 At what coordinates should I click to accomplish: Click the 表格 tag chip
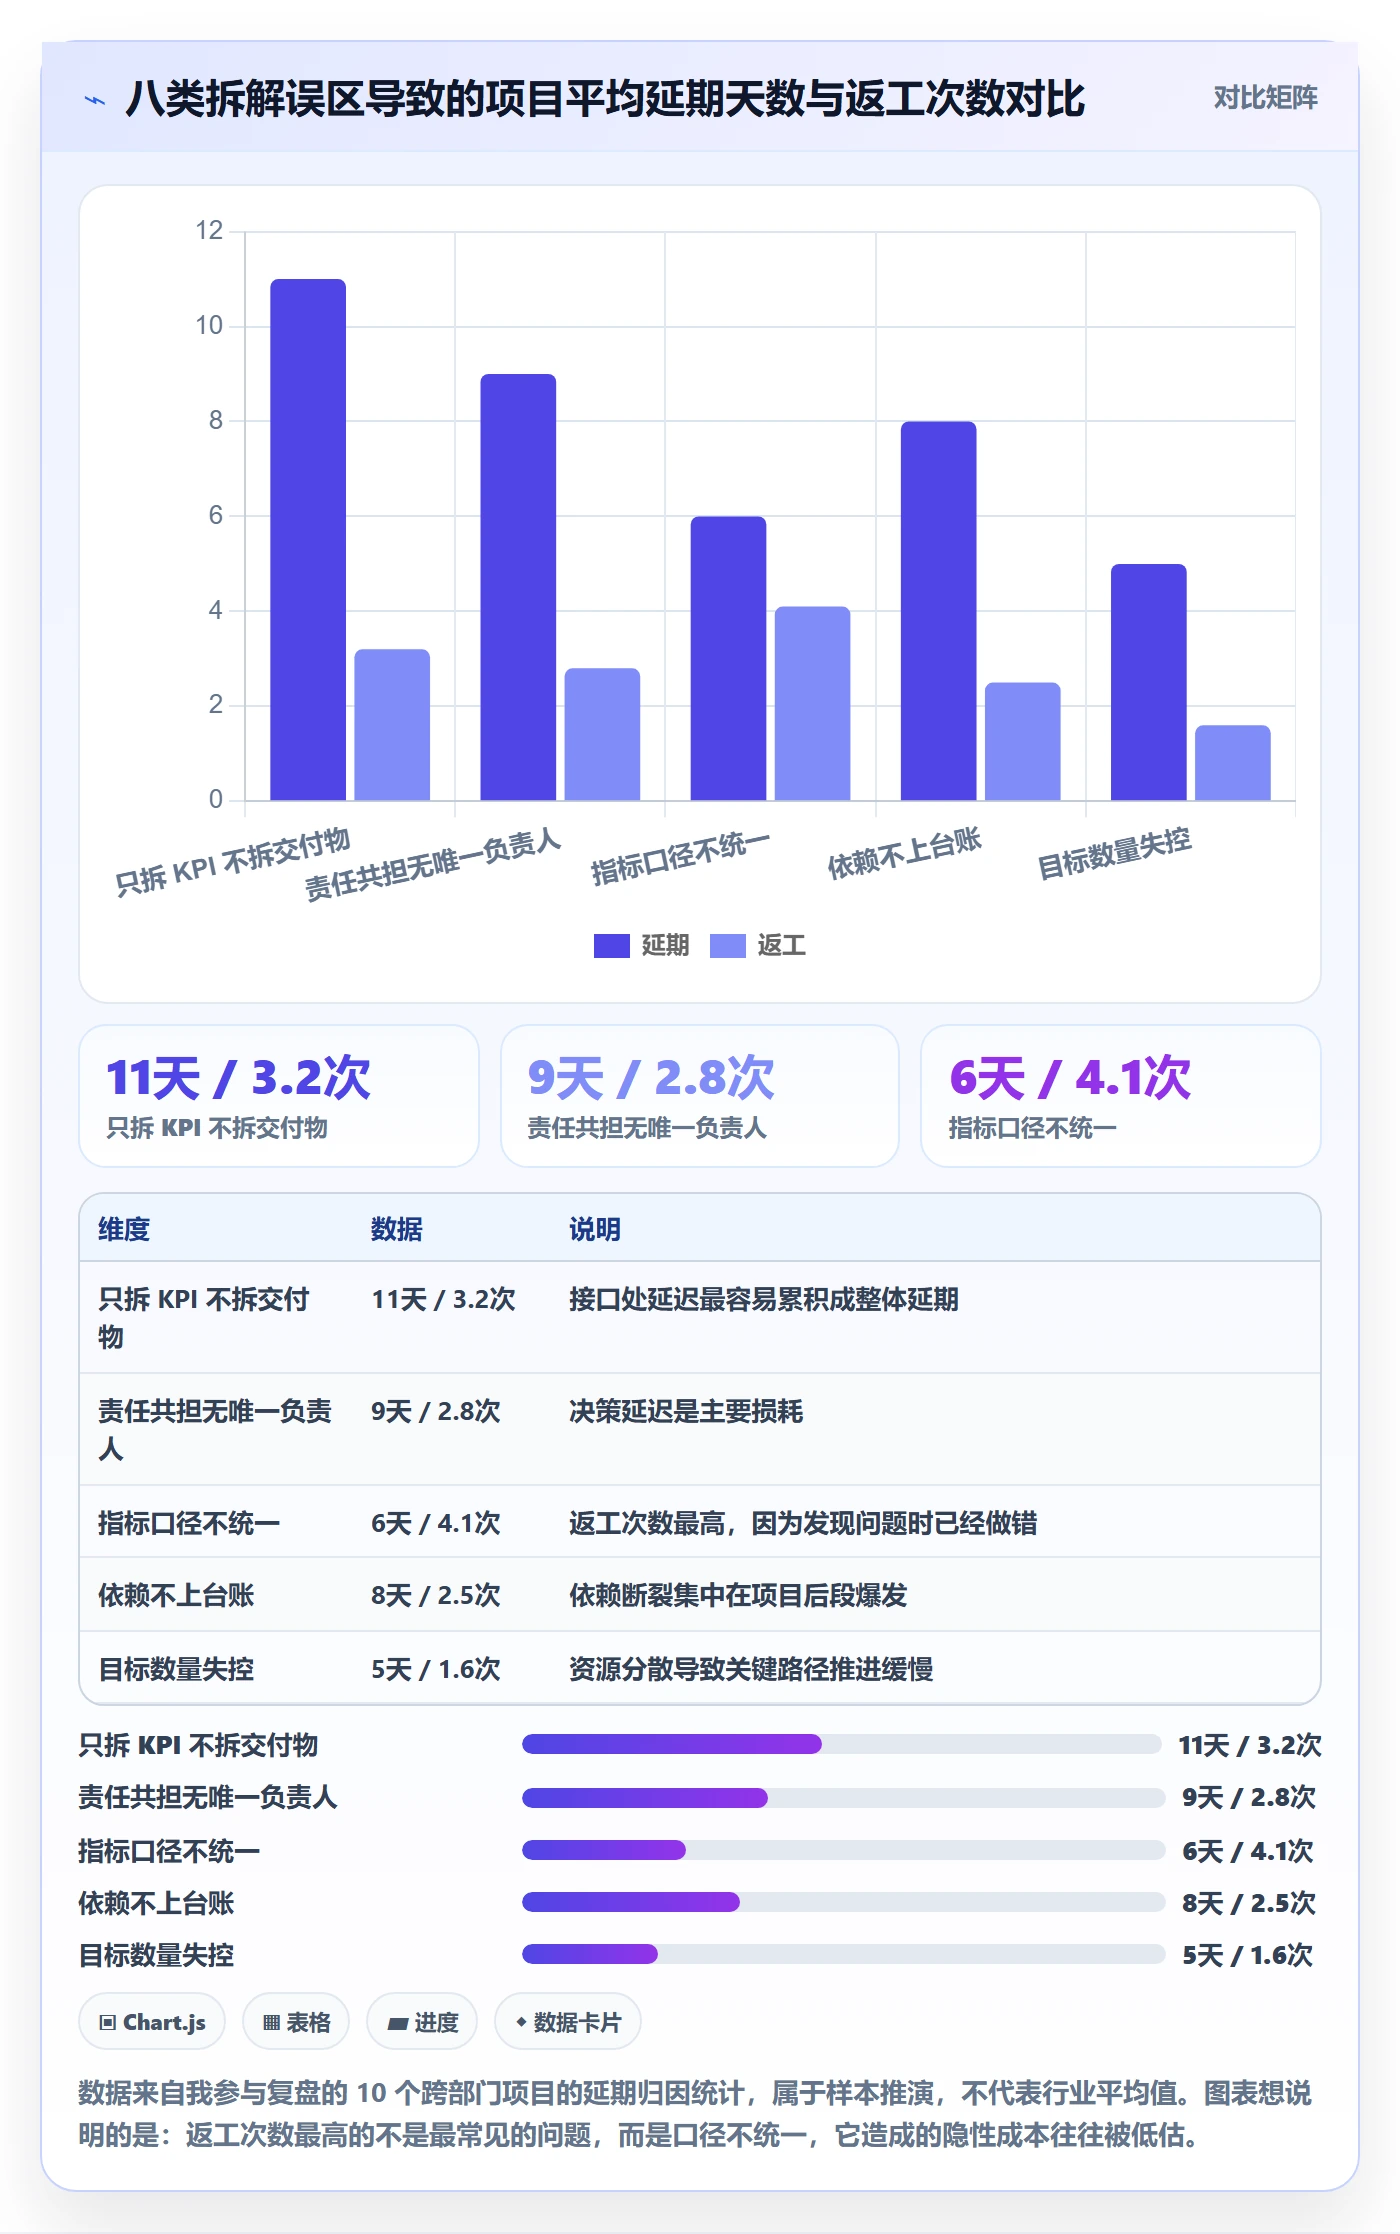296,2022
